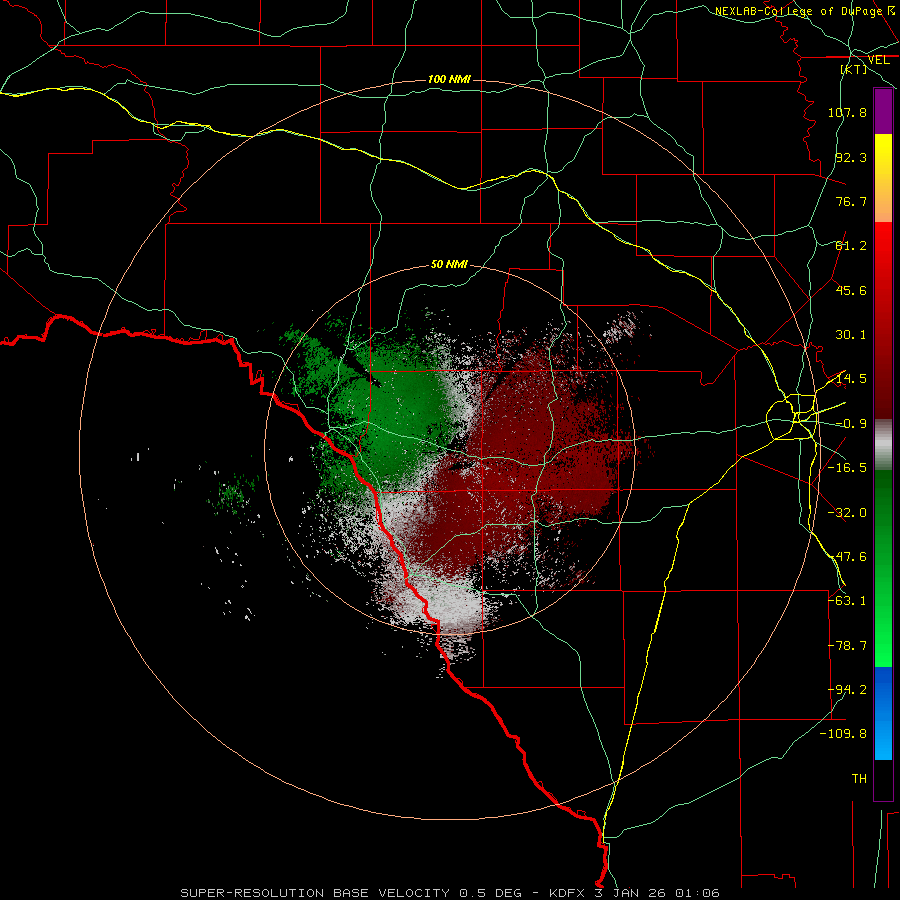
Task: Click the blue segment of the color bar
Action: [x=883, y=713]
